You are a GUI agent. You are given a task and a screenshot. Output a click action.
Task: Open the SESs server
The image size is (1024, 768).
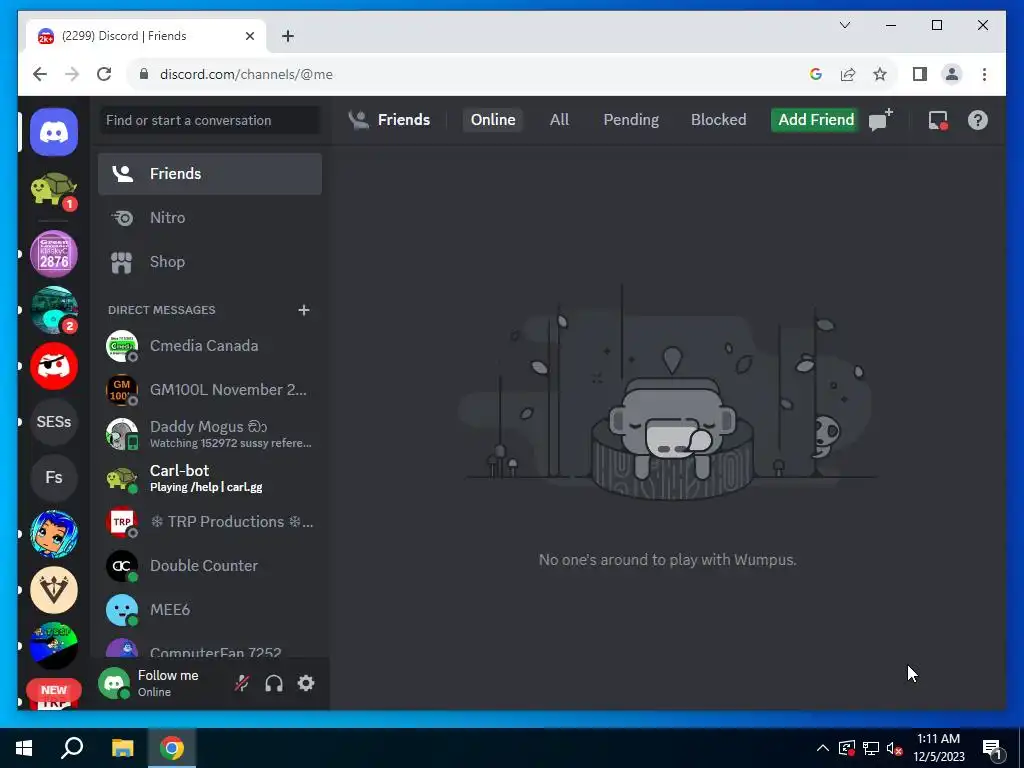(54, 422)
